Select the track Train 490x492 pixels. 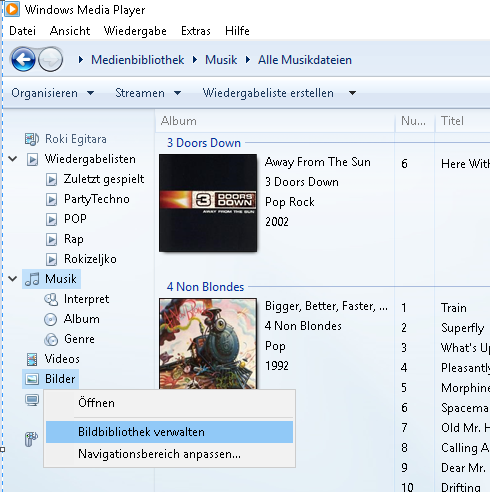point(454,308)
